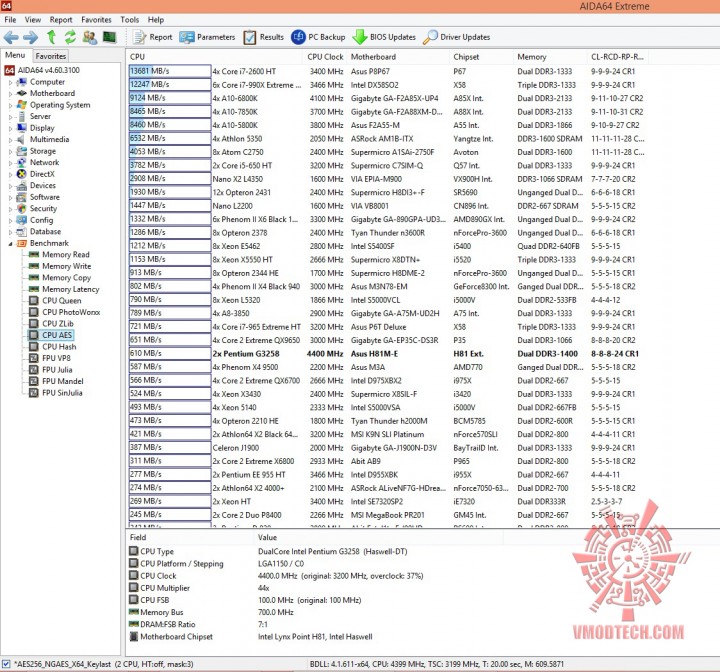This screenshot has height=672, width=720.
Task: Expand the Motherboard tree node
Action: click(11, 94)
